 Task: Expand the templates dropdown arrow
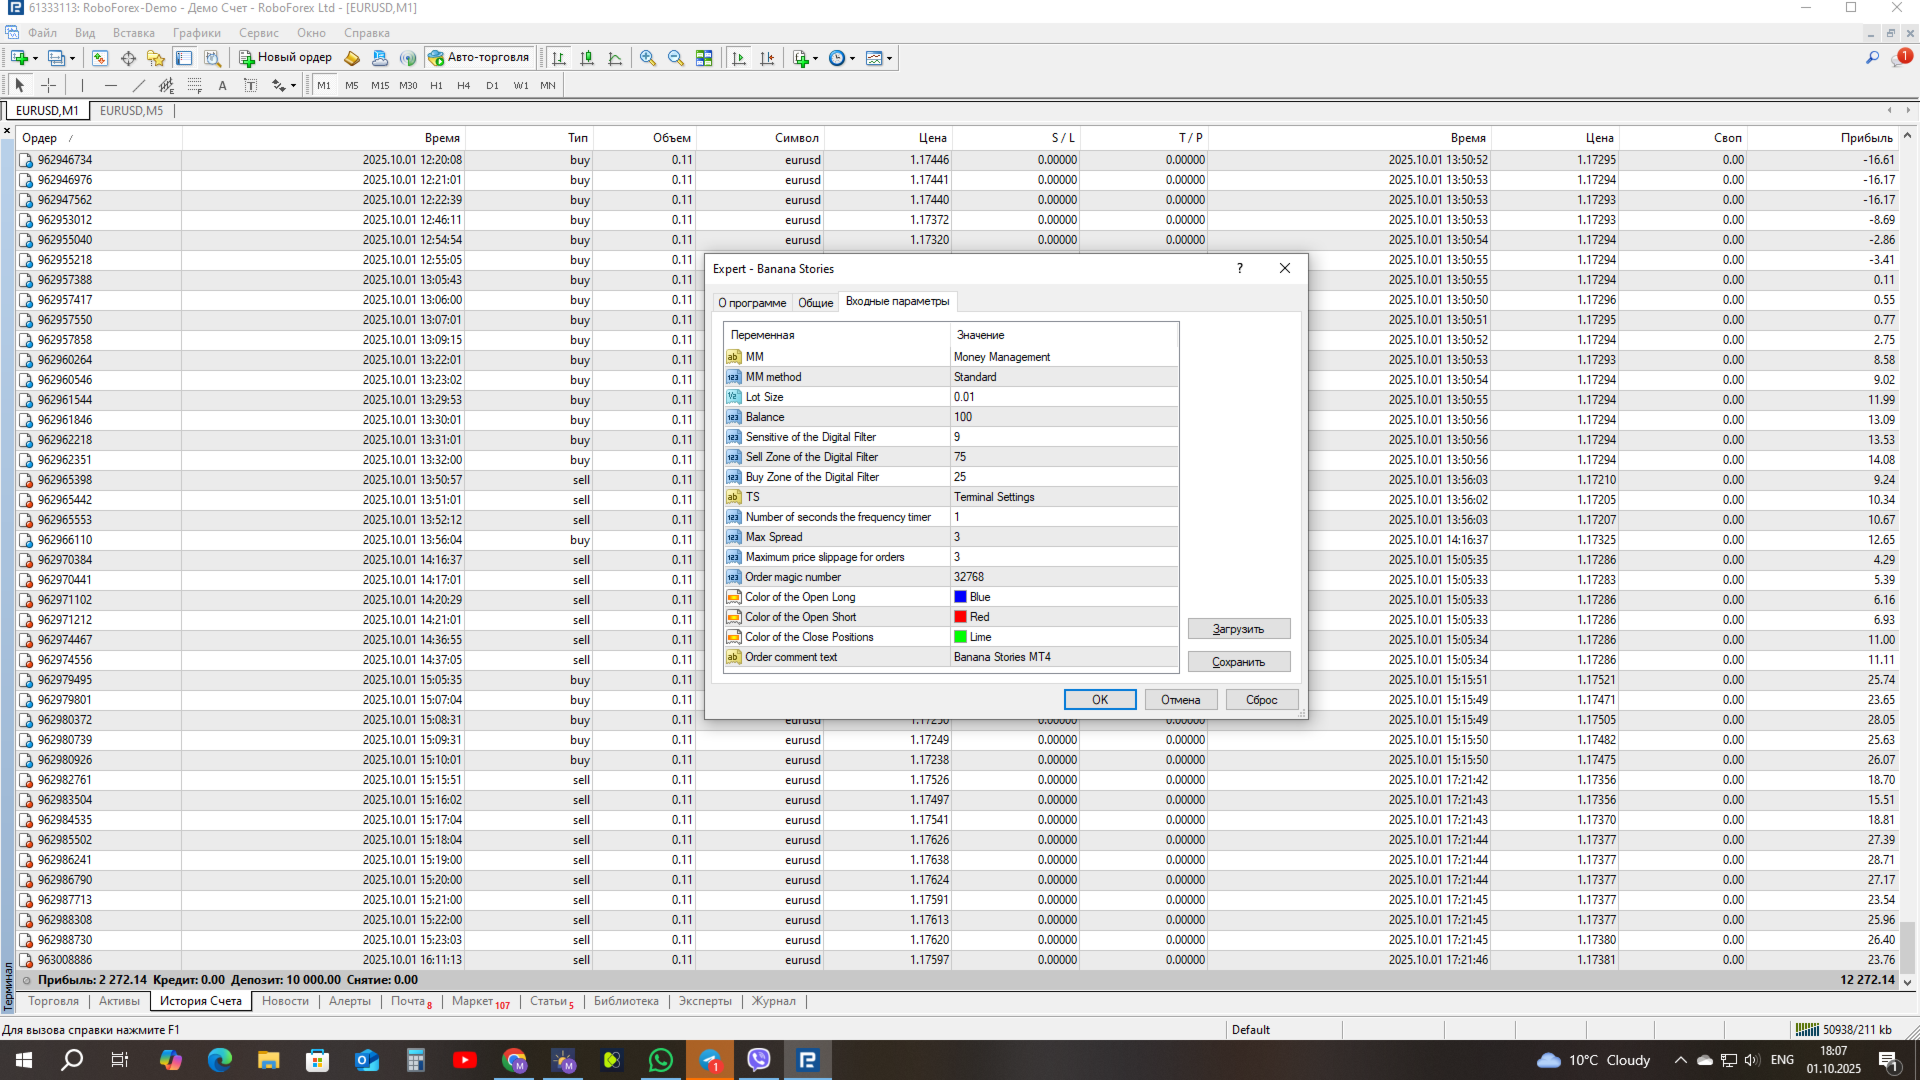(x=890, y=58)
